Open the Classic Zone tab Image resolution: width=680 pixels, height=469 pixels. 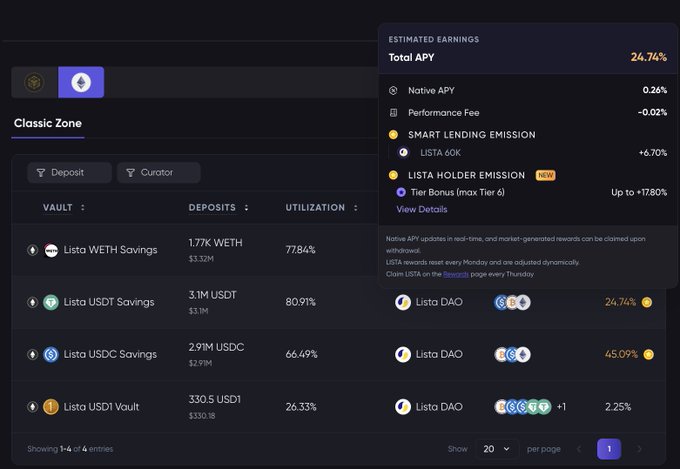48,123
